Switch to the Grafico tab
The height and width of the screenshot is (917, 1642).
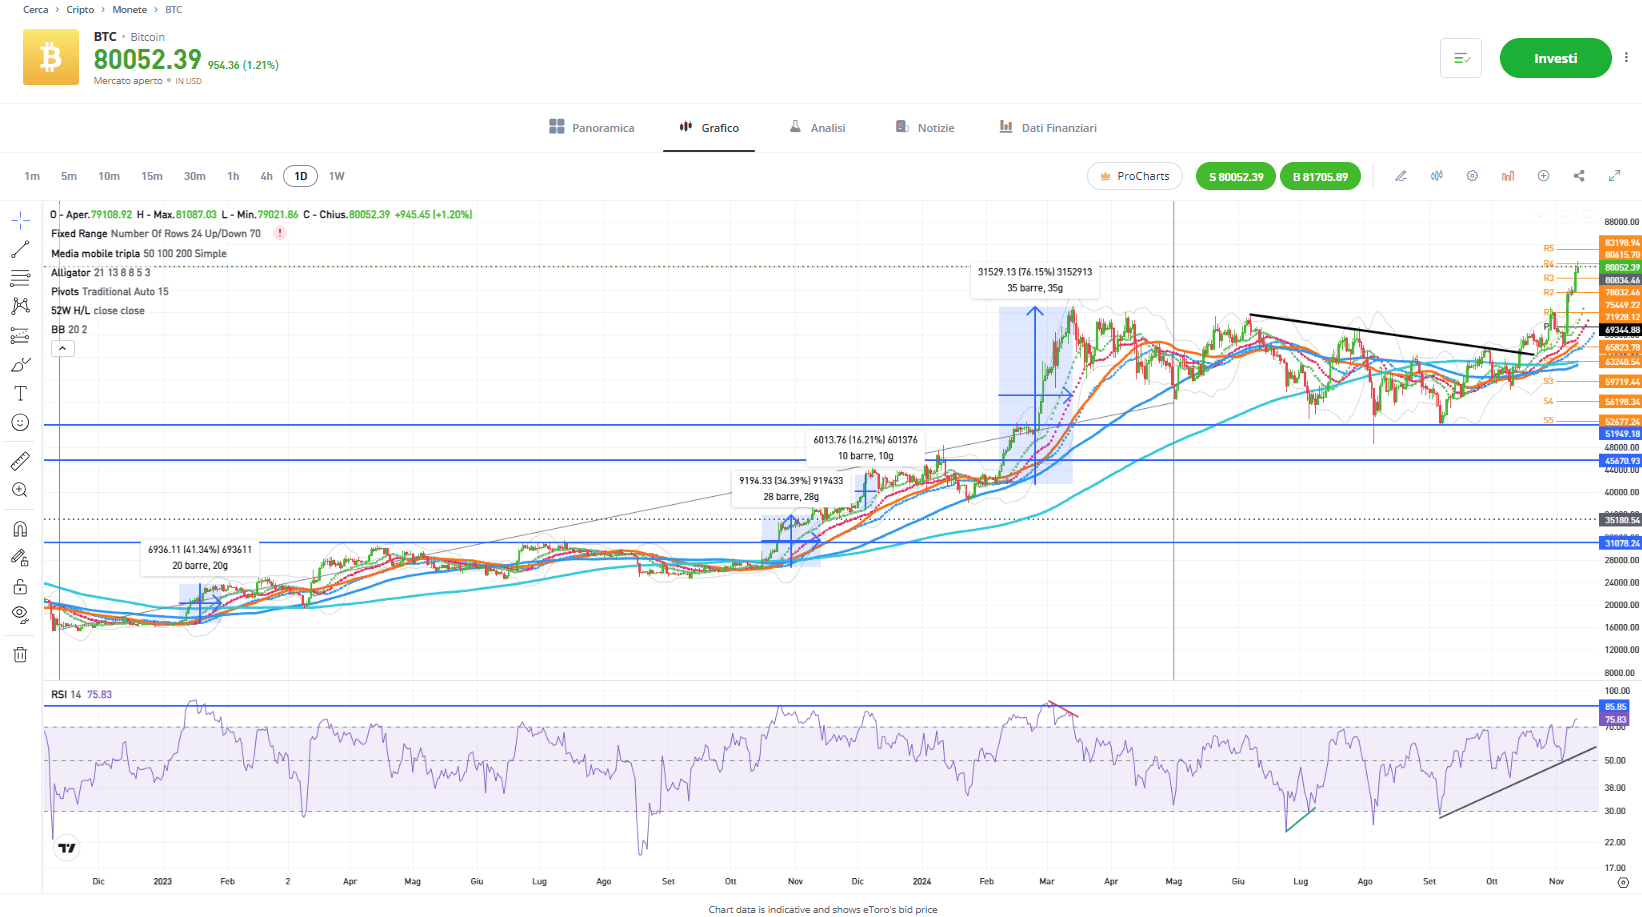(709, 127)
